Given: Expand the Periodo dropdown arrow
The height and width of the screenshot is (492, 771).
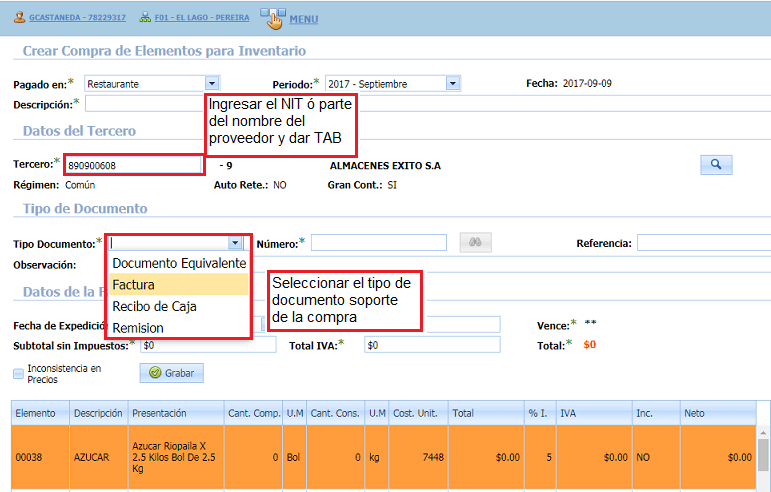Looking at the screenshot, I should (452, 84).
